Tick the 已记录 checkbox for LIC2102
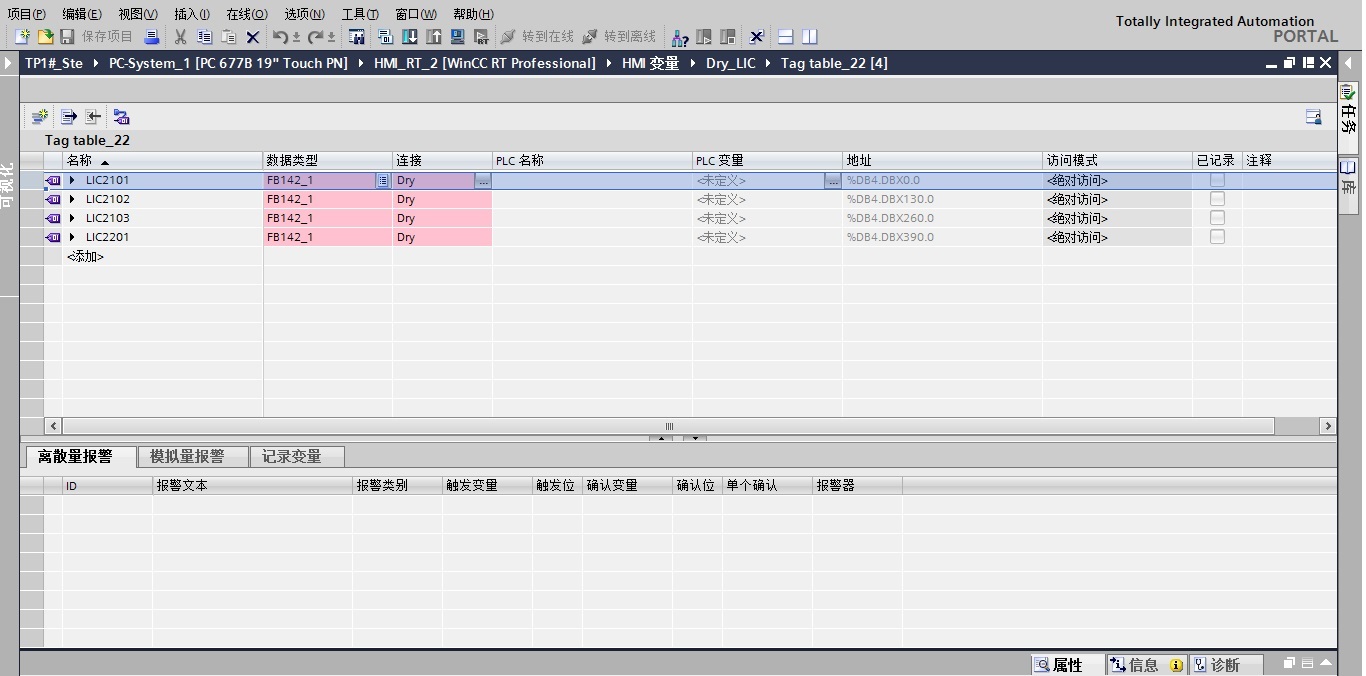The width and height of the screenshot is (1366, 676). coord(1217,199)
